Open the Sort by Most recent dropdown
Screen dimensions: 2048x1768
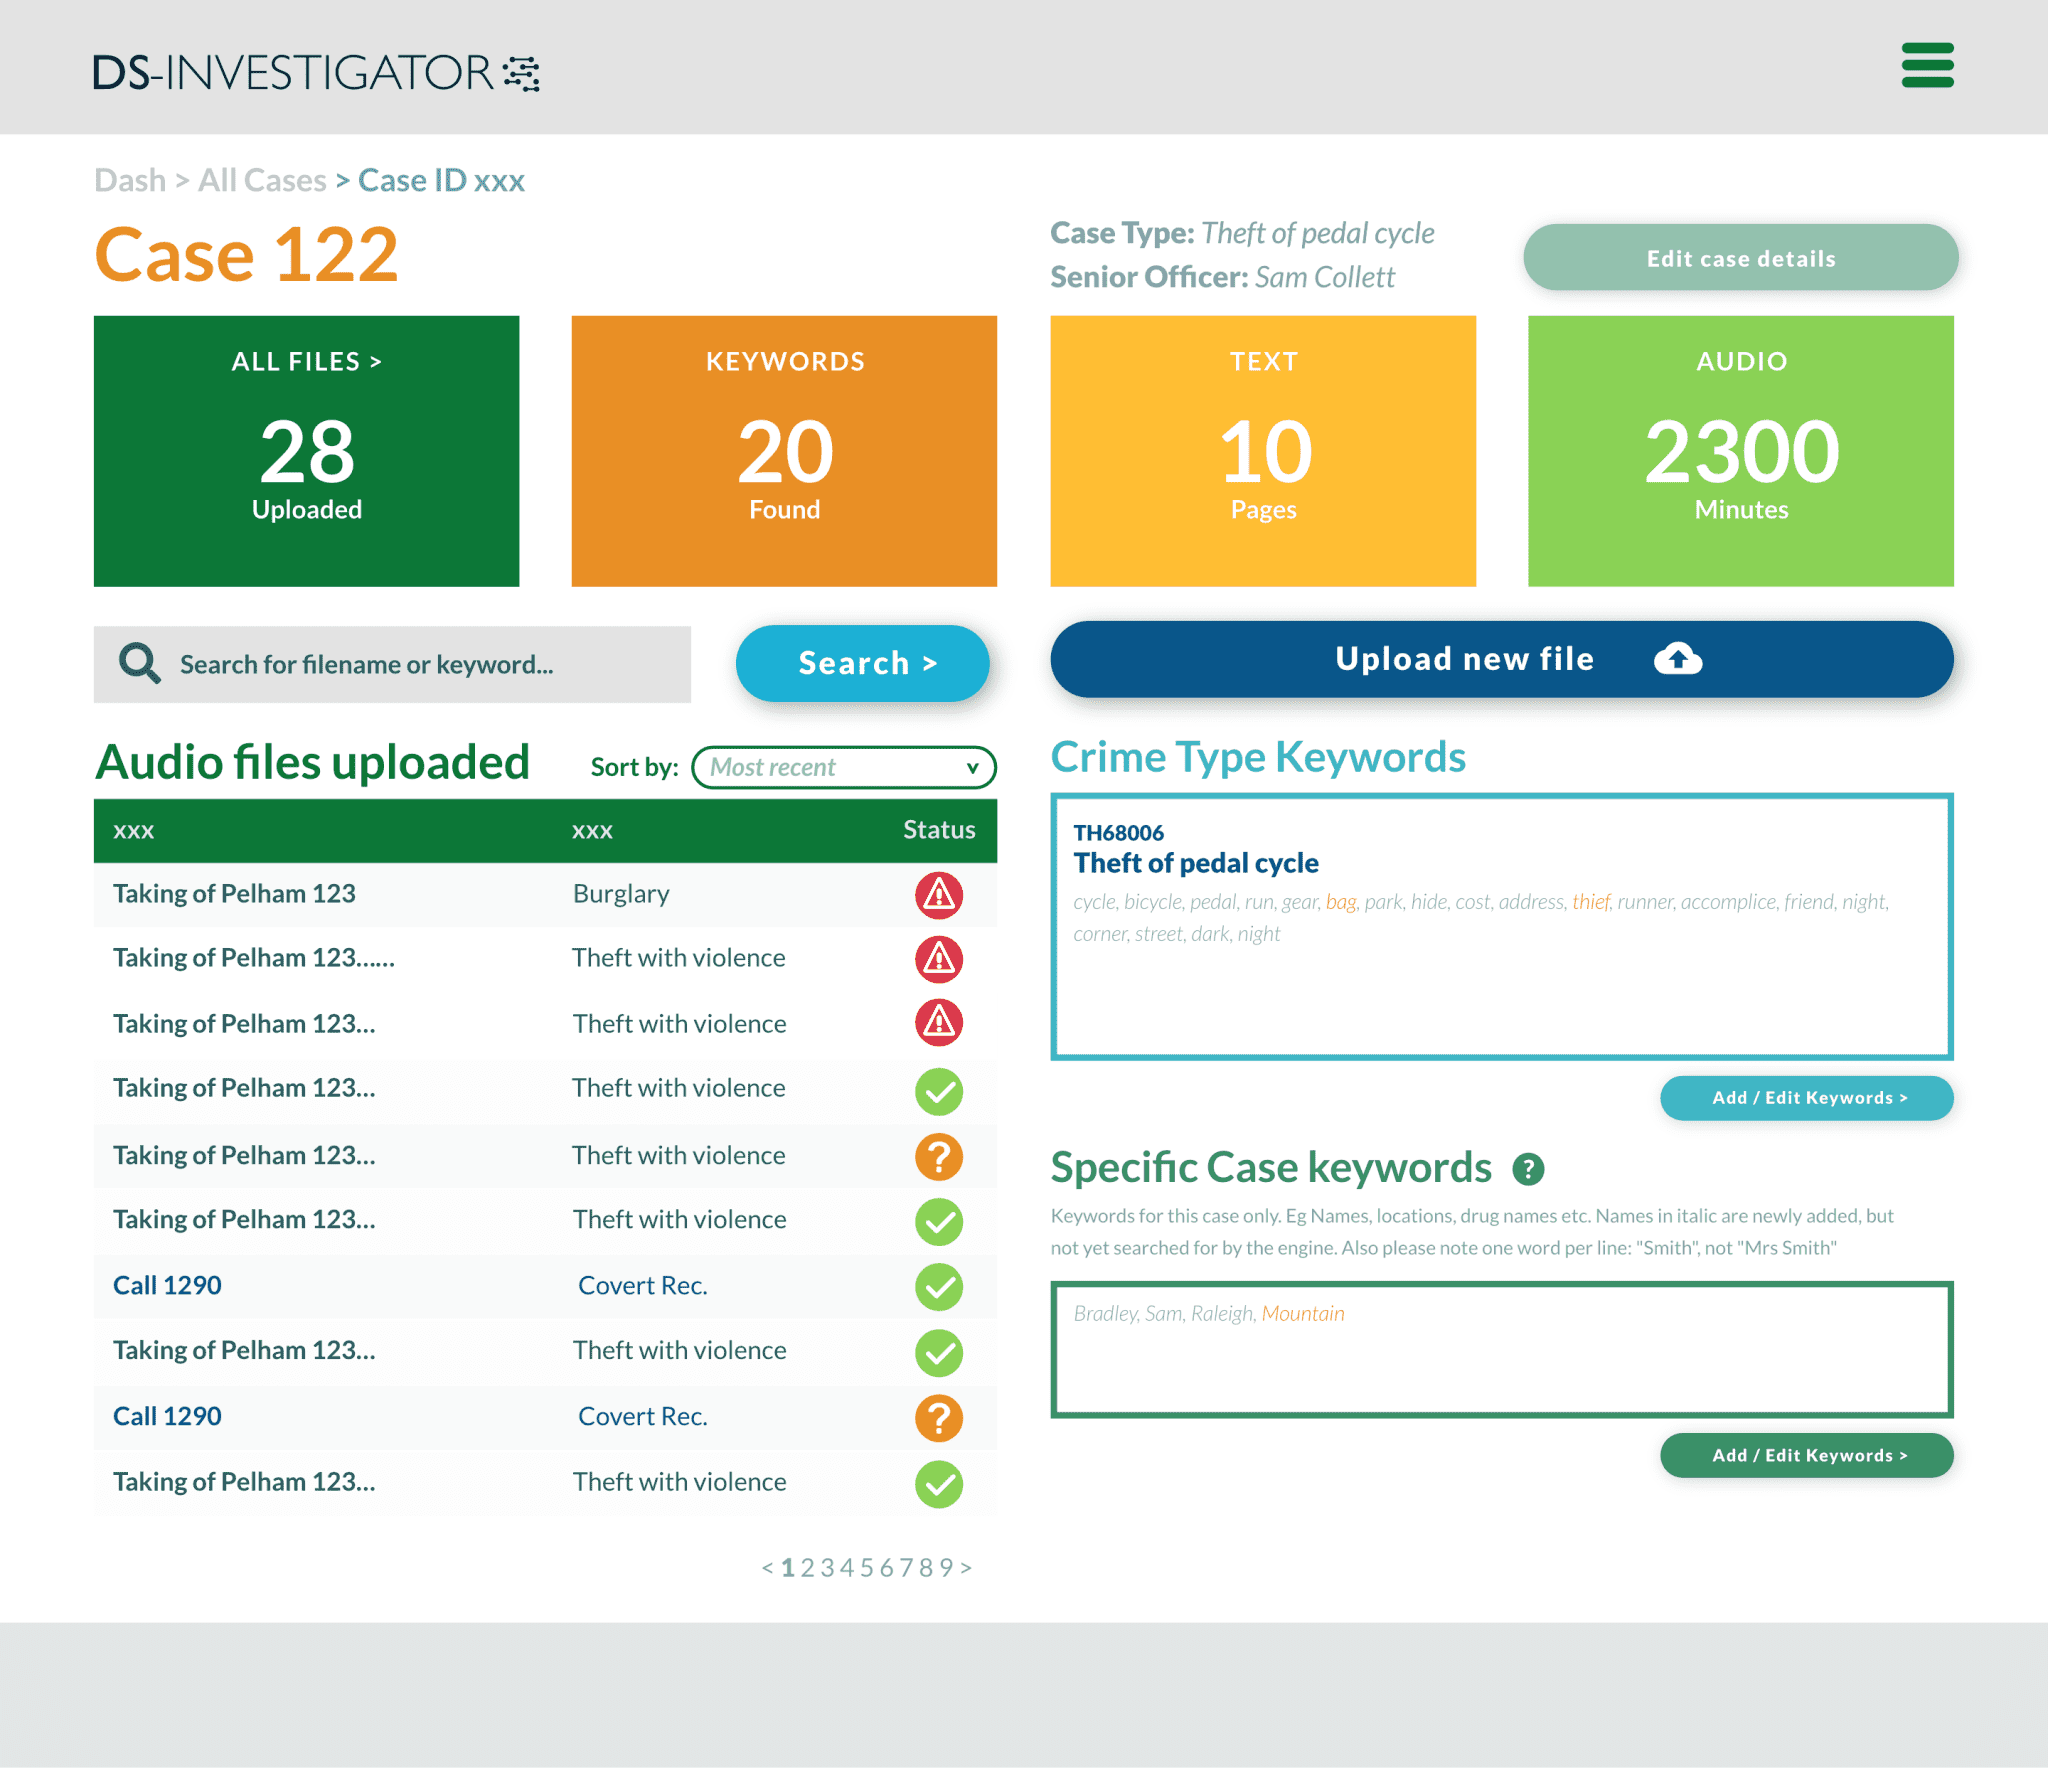coord(844,767)
